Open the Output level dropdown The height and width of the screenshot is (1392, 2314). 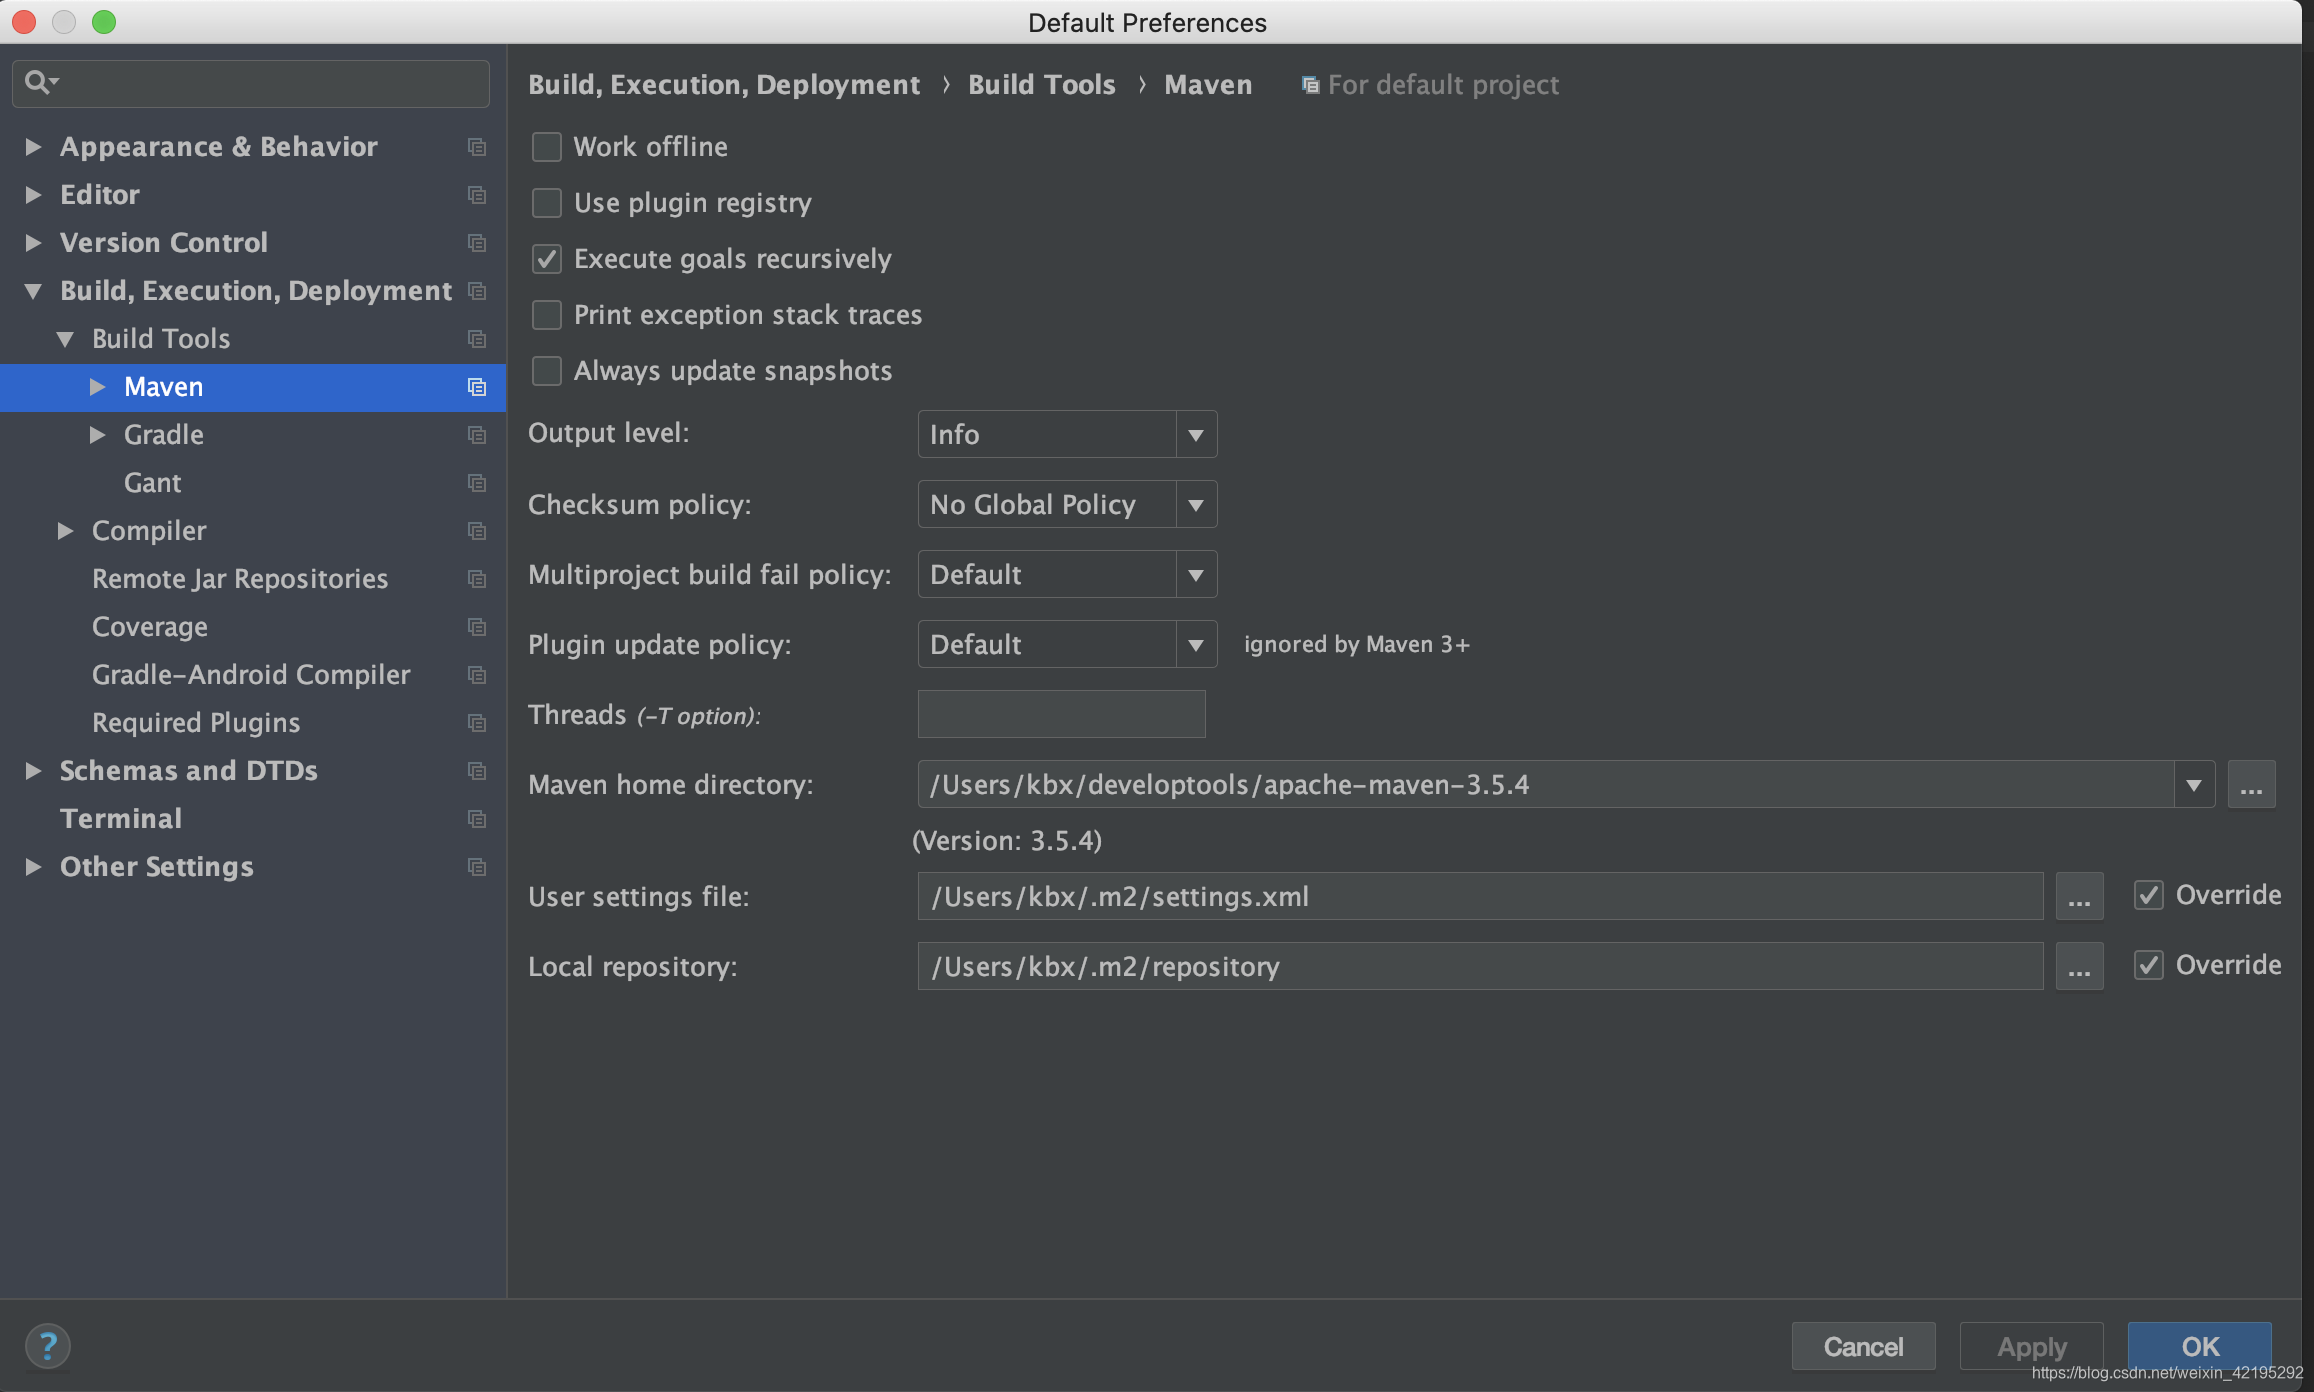[x=1195, y=434]
